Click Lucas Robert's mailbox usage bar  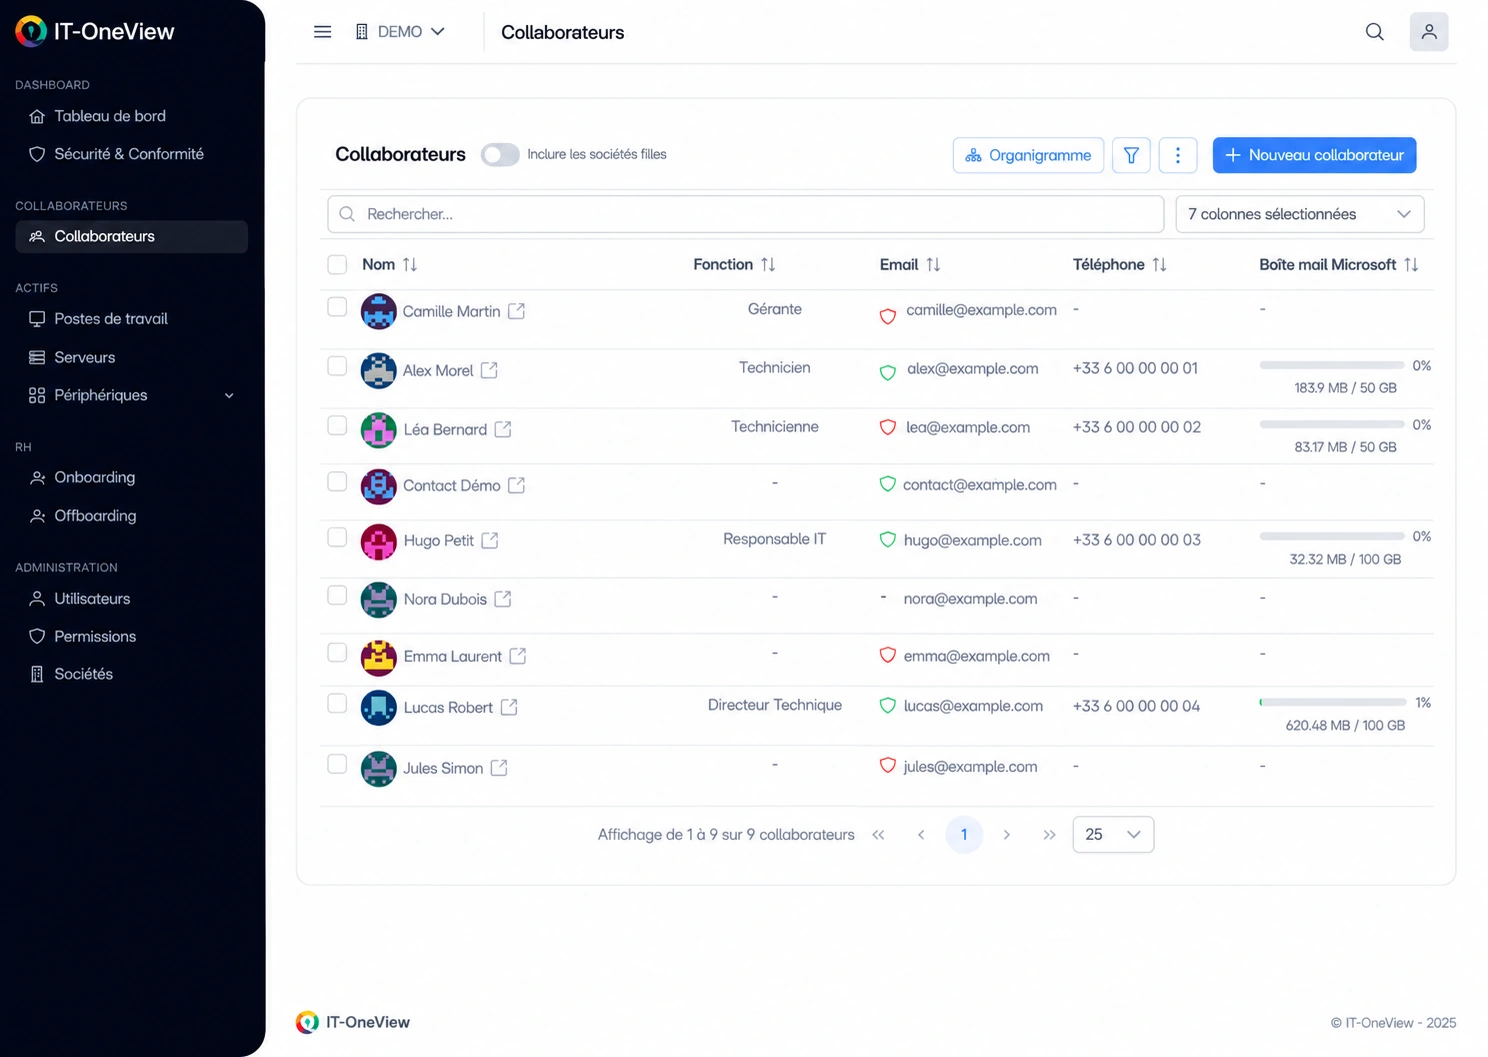1332,702
